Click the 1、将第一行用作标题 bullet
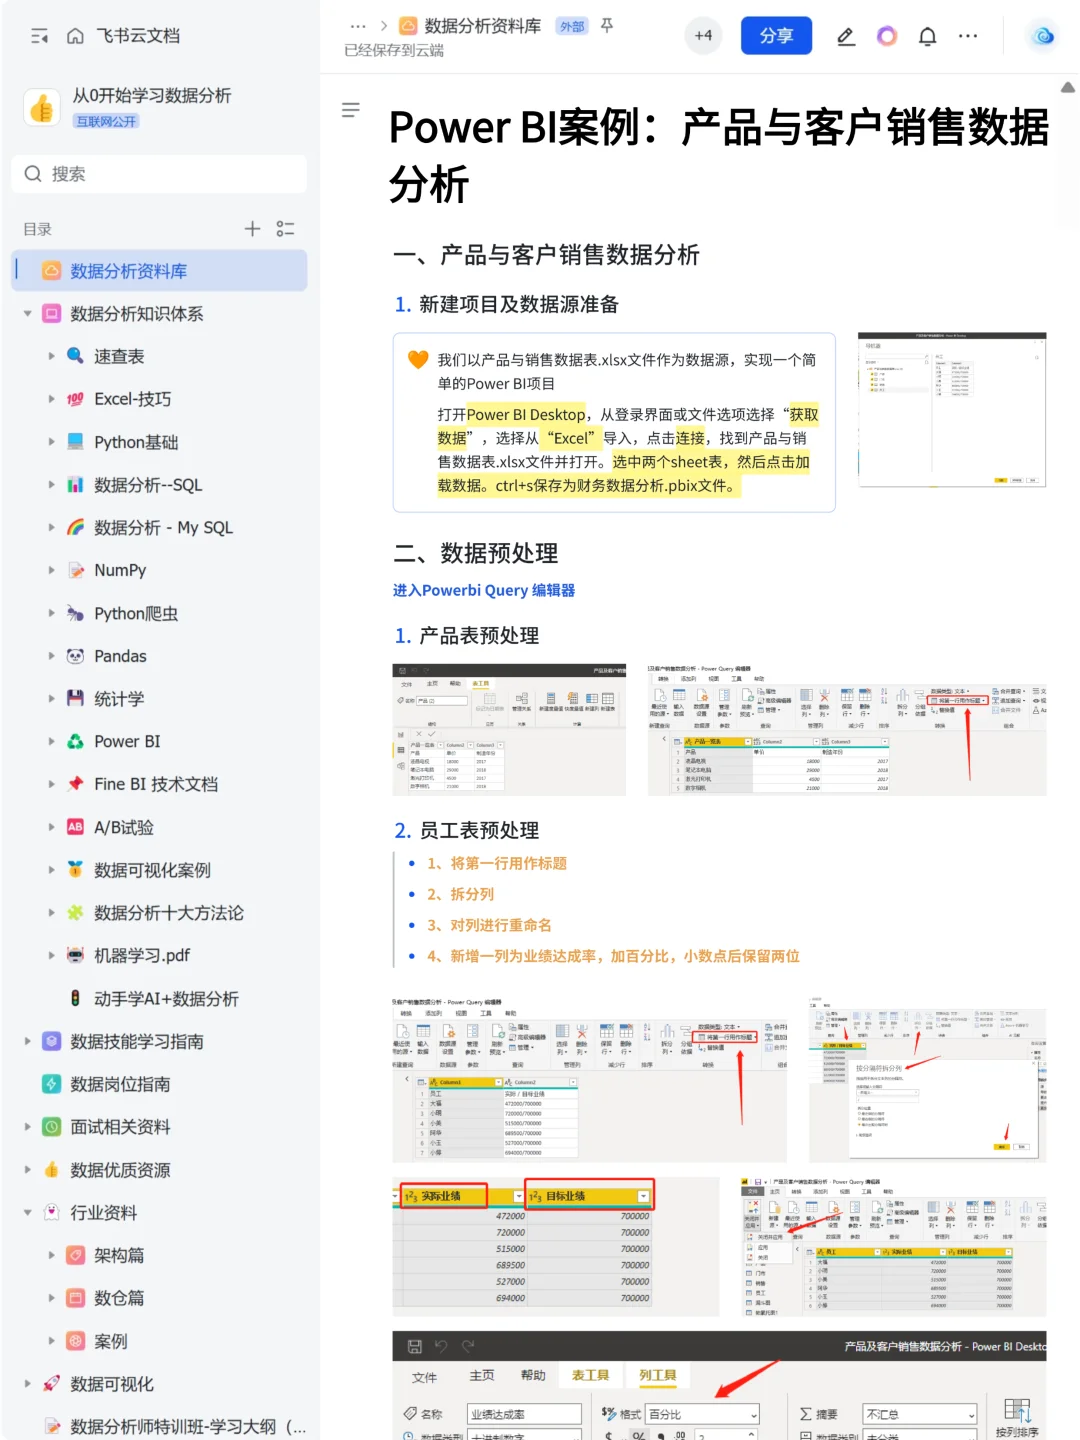 (497, 863)
